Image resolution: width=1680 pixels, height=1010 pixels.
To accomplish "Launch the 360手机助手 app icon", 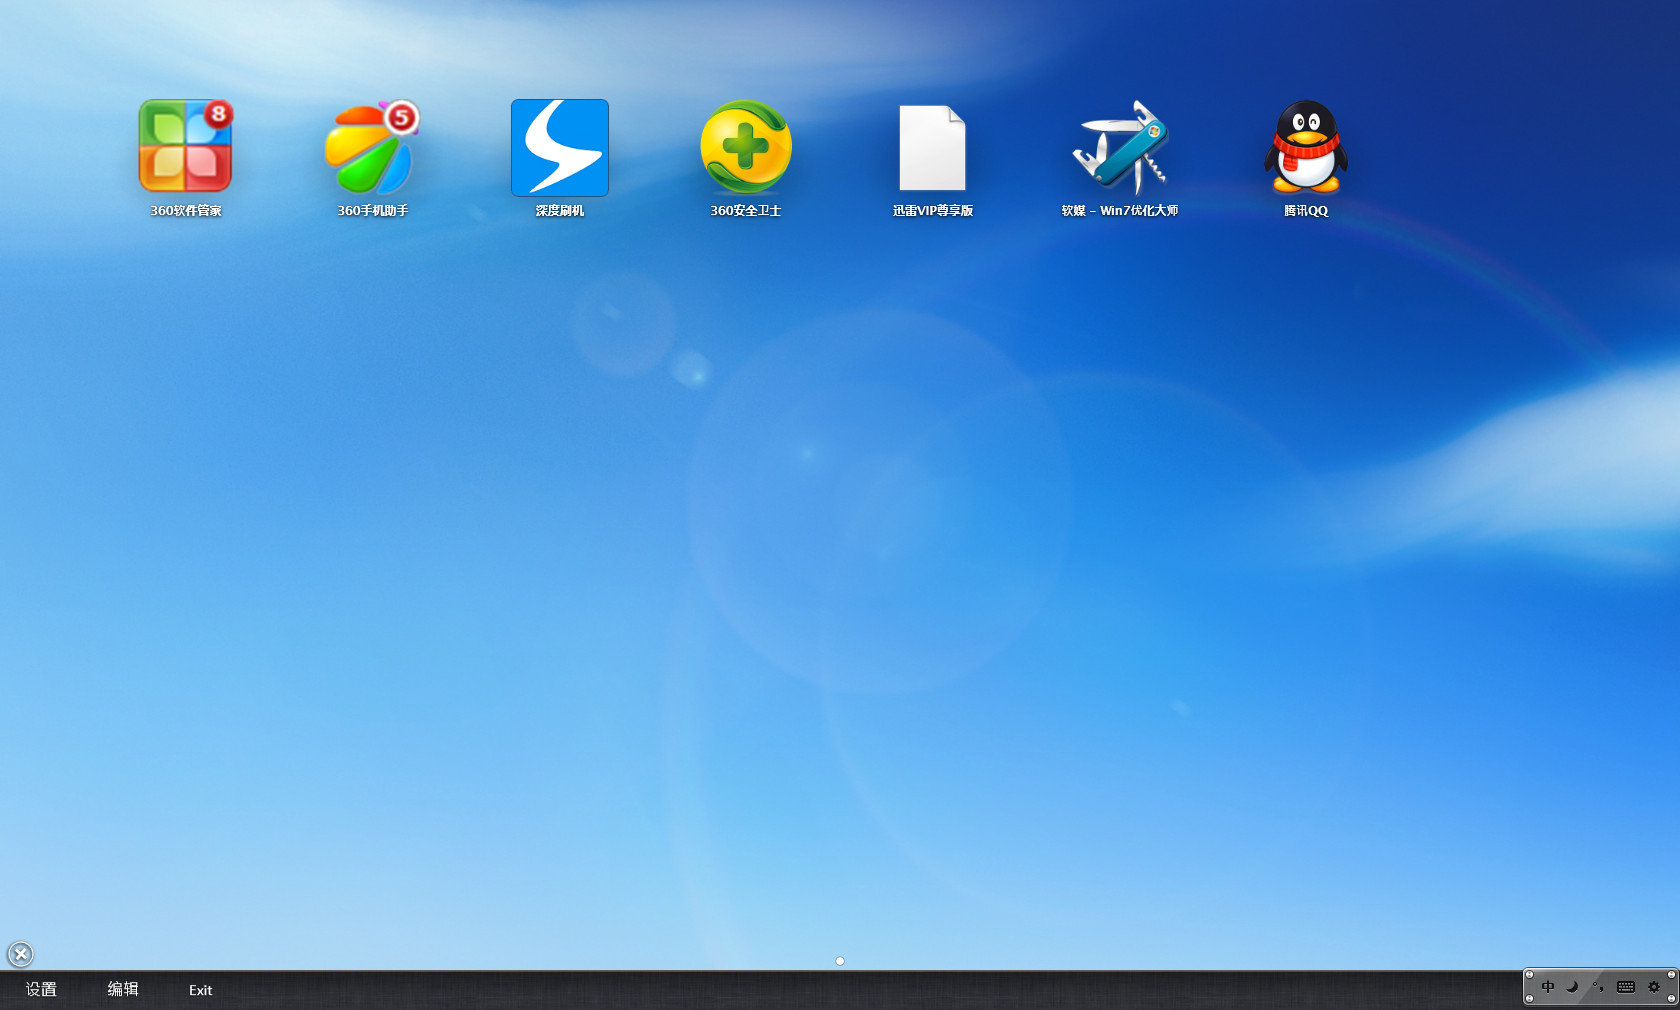I will (372, 147).
